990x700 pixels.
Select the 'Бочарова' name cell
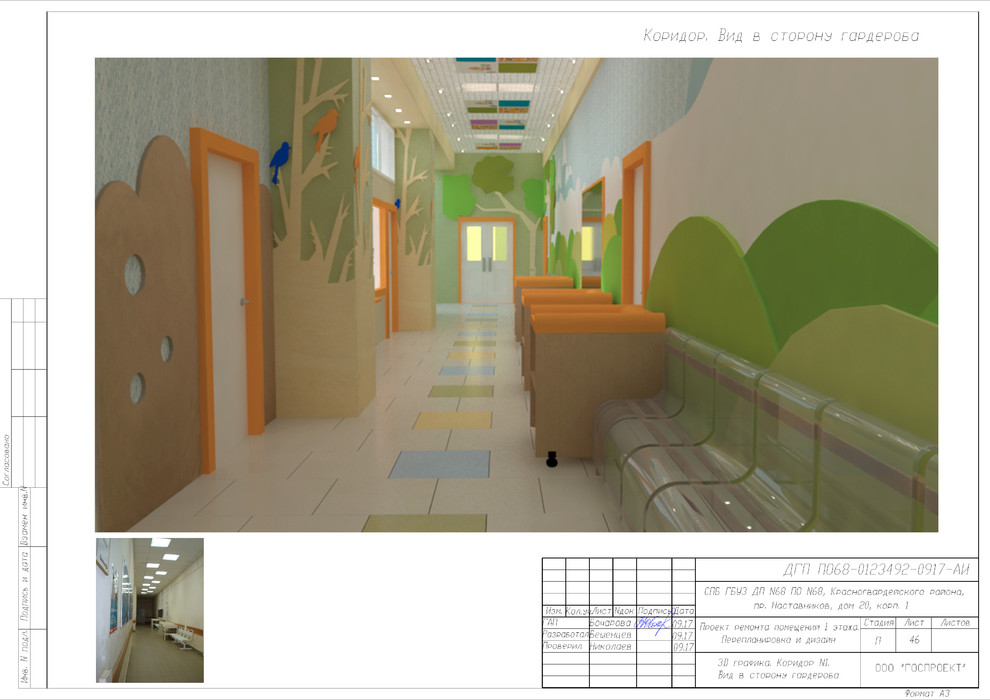pos(610,623)
